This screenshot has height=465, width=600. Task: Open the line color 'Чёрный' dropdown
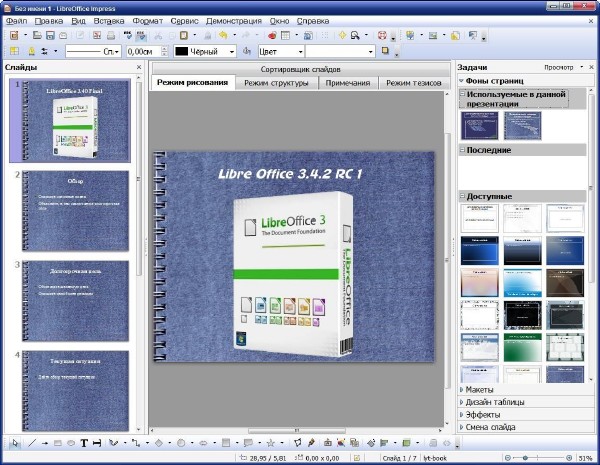[x=232, y=51]
